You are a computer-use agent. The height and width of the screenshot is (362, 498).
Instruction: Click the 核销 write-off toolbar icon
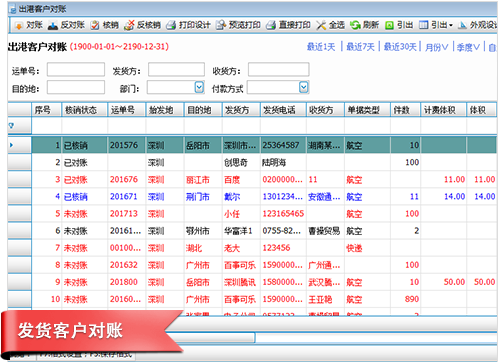point(95,25)
